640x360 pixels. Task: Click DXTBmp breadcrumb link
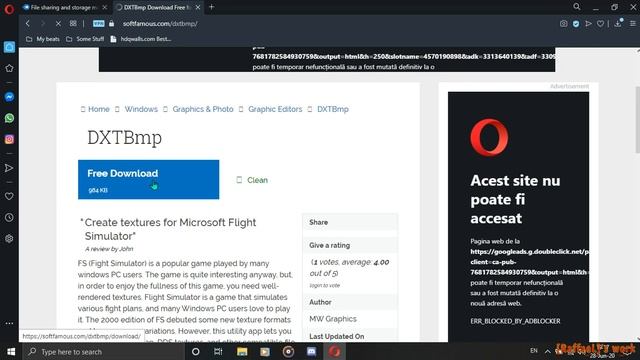click(x=333, y=109)
